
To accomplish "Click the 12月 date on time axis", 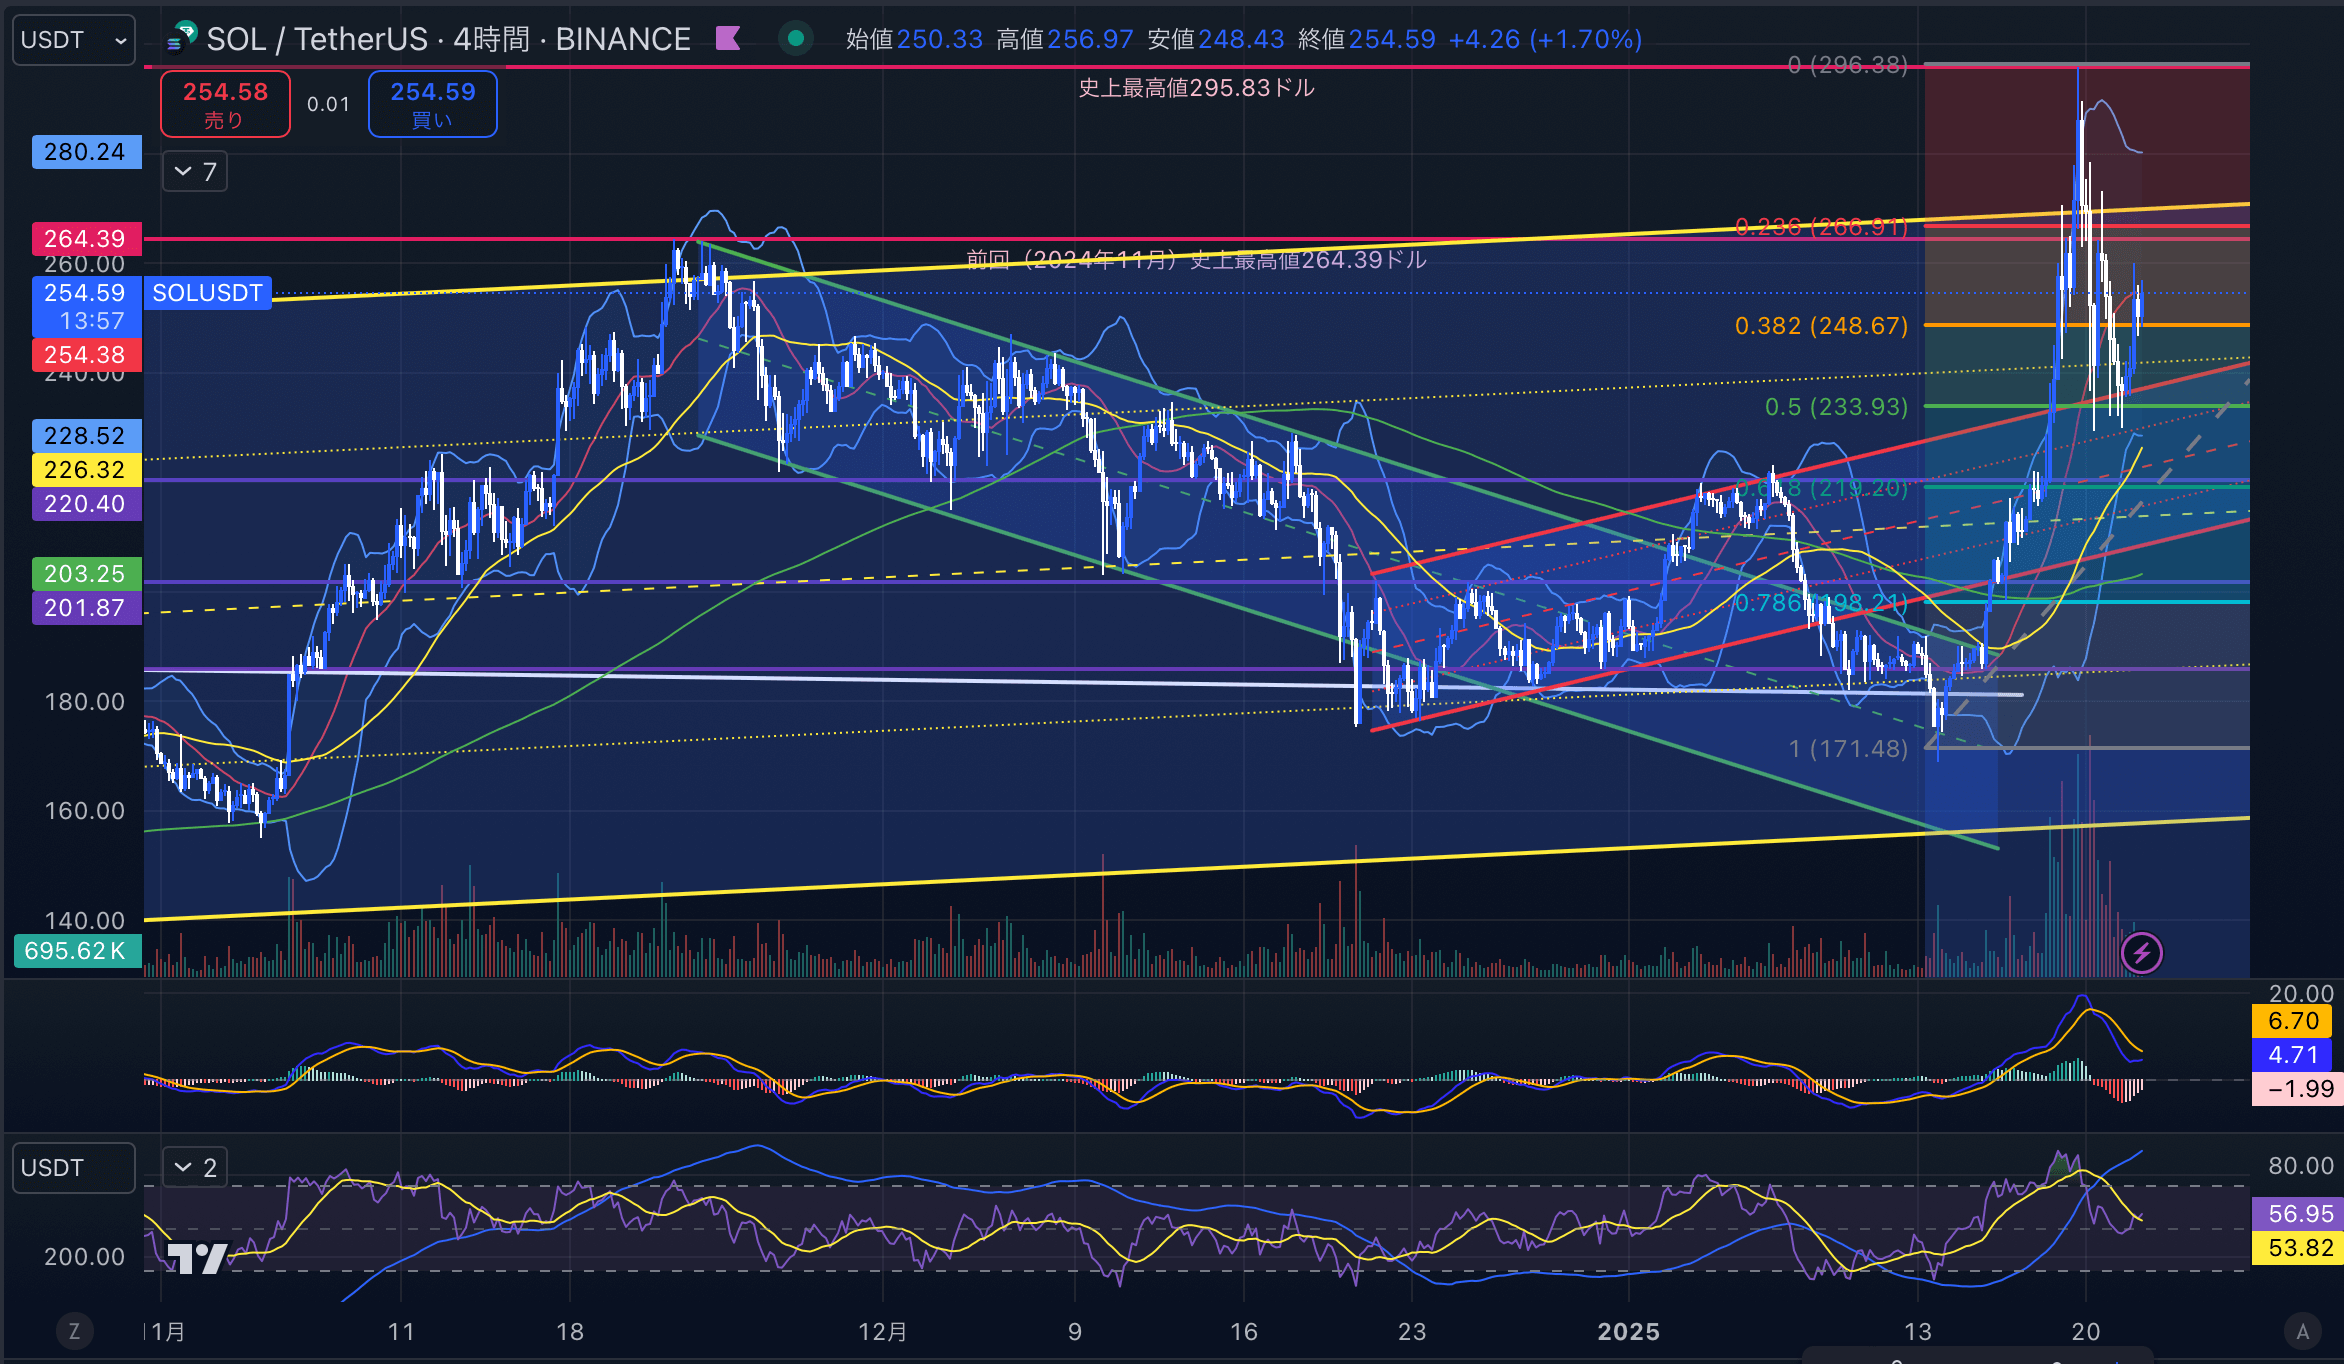I will (883, 1331).
